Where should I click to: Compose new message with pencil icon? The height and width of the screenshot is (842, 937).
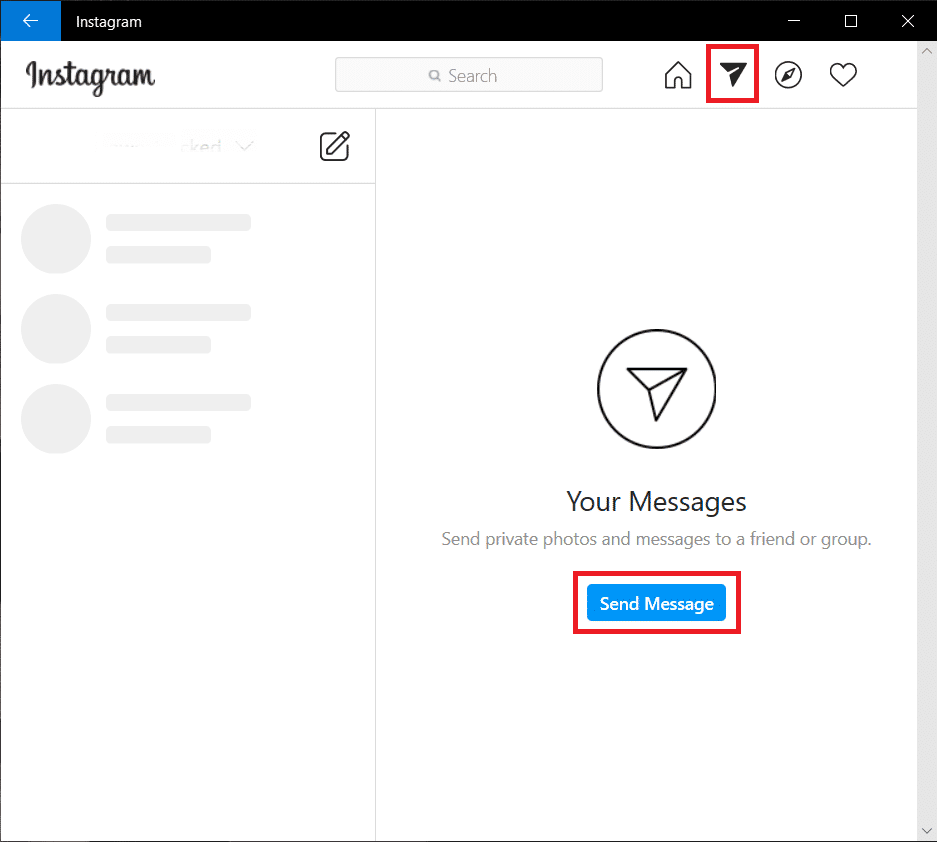[335, 146]
